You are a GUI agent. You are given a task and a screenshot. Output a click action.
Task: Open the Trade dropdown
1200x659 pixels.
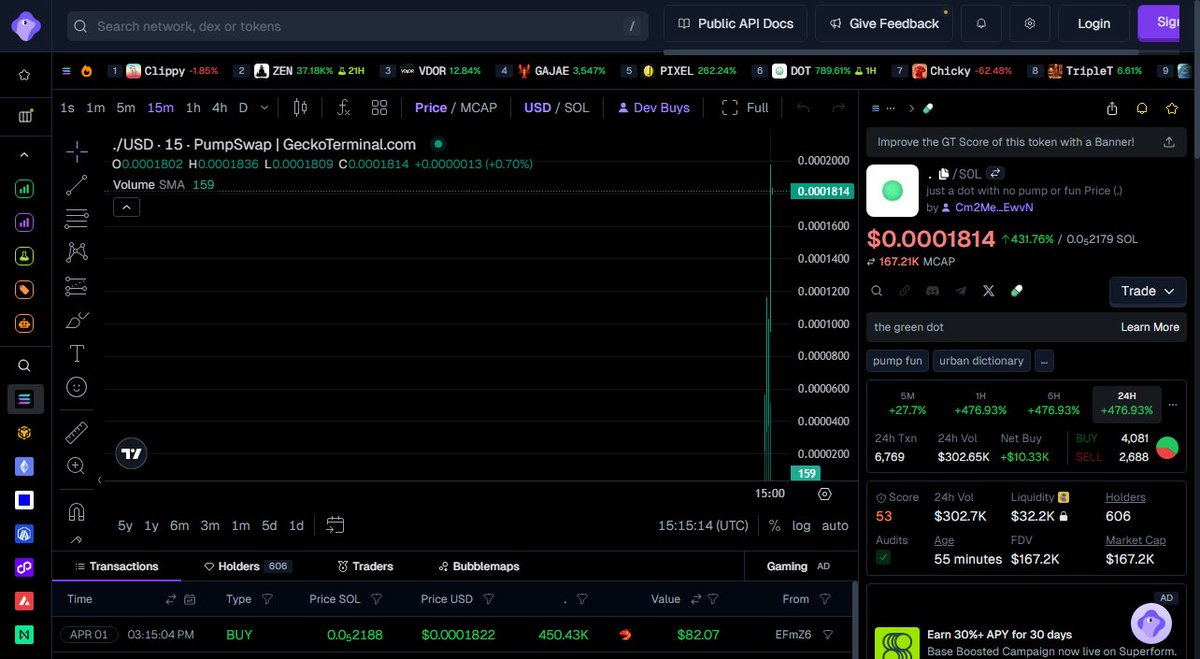click(x=1147, y=291)
